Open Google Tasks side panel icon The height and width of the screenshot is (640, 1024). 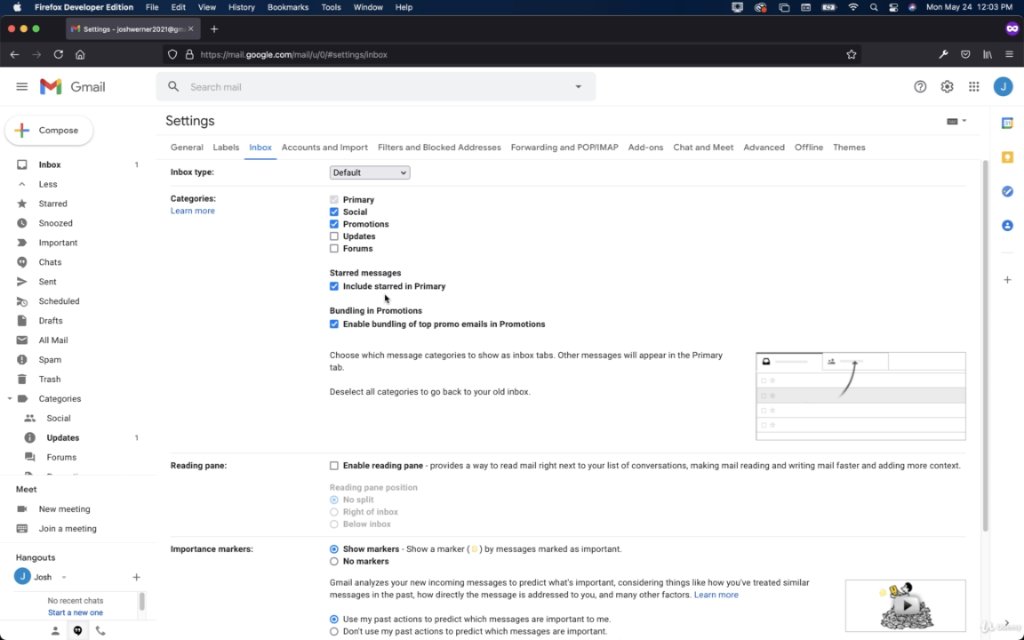click(x=1007, y=191)
